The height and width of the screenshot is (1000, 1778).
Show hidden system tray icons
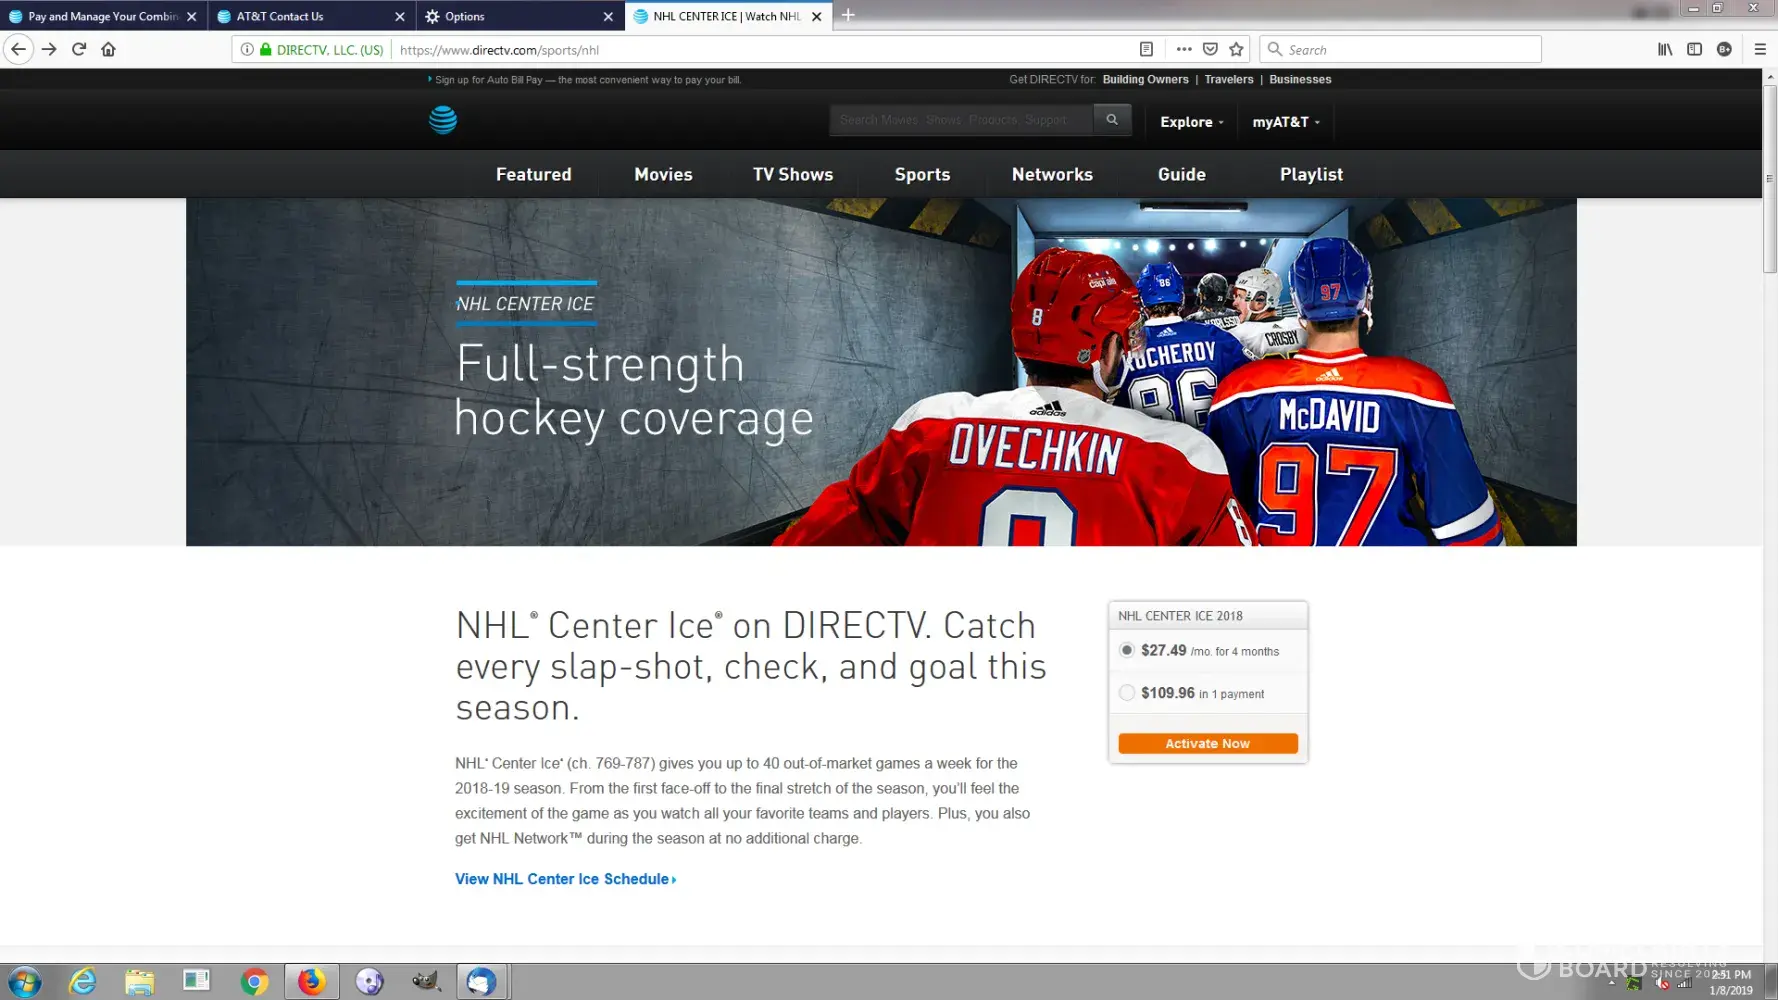point(1612,984)
